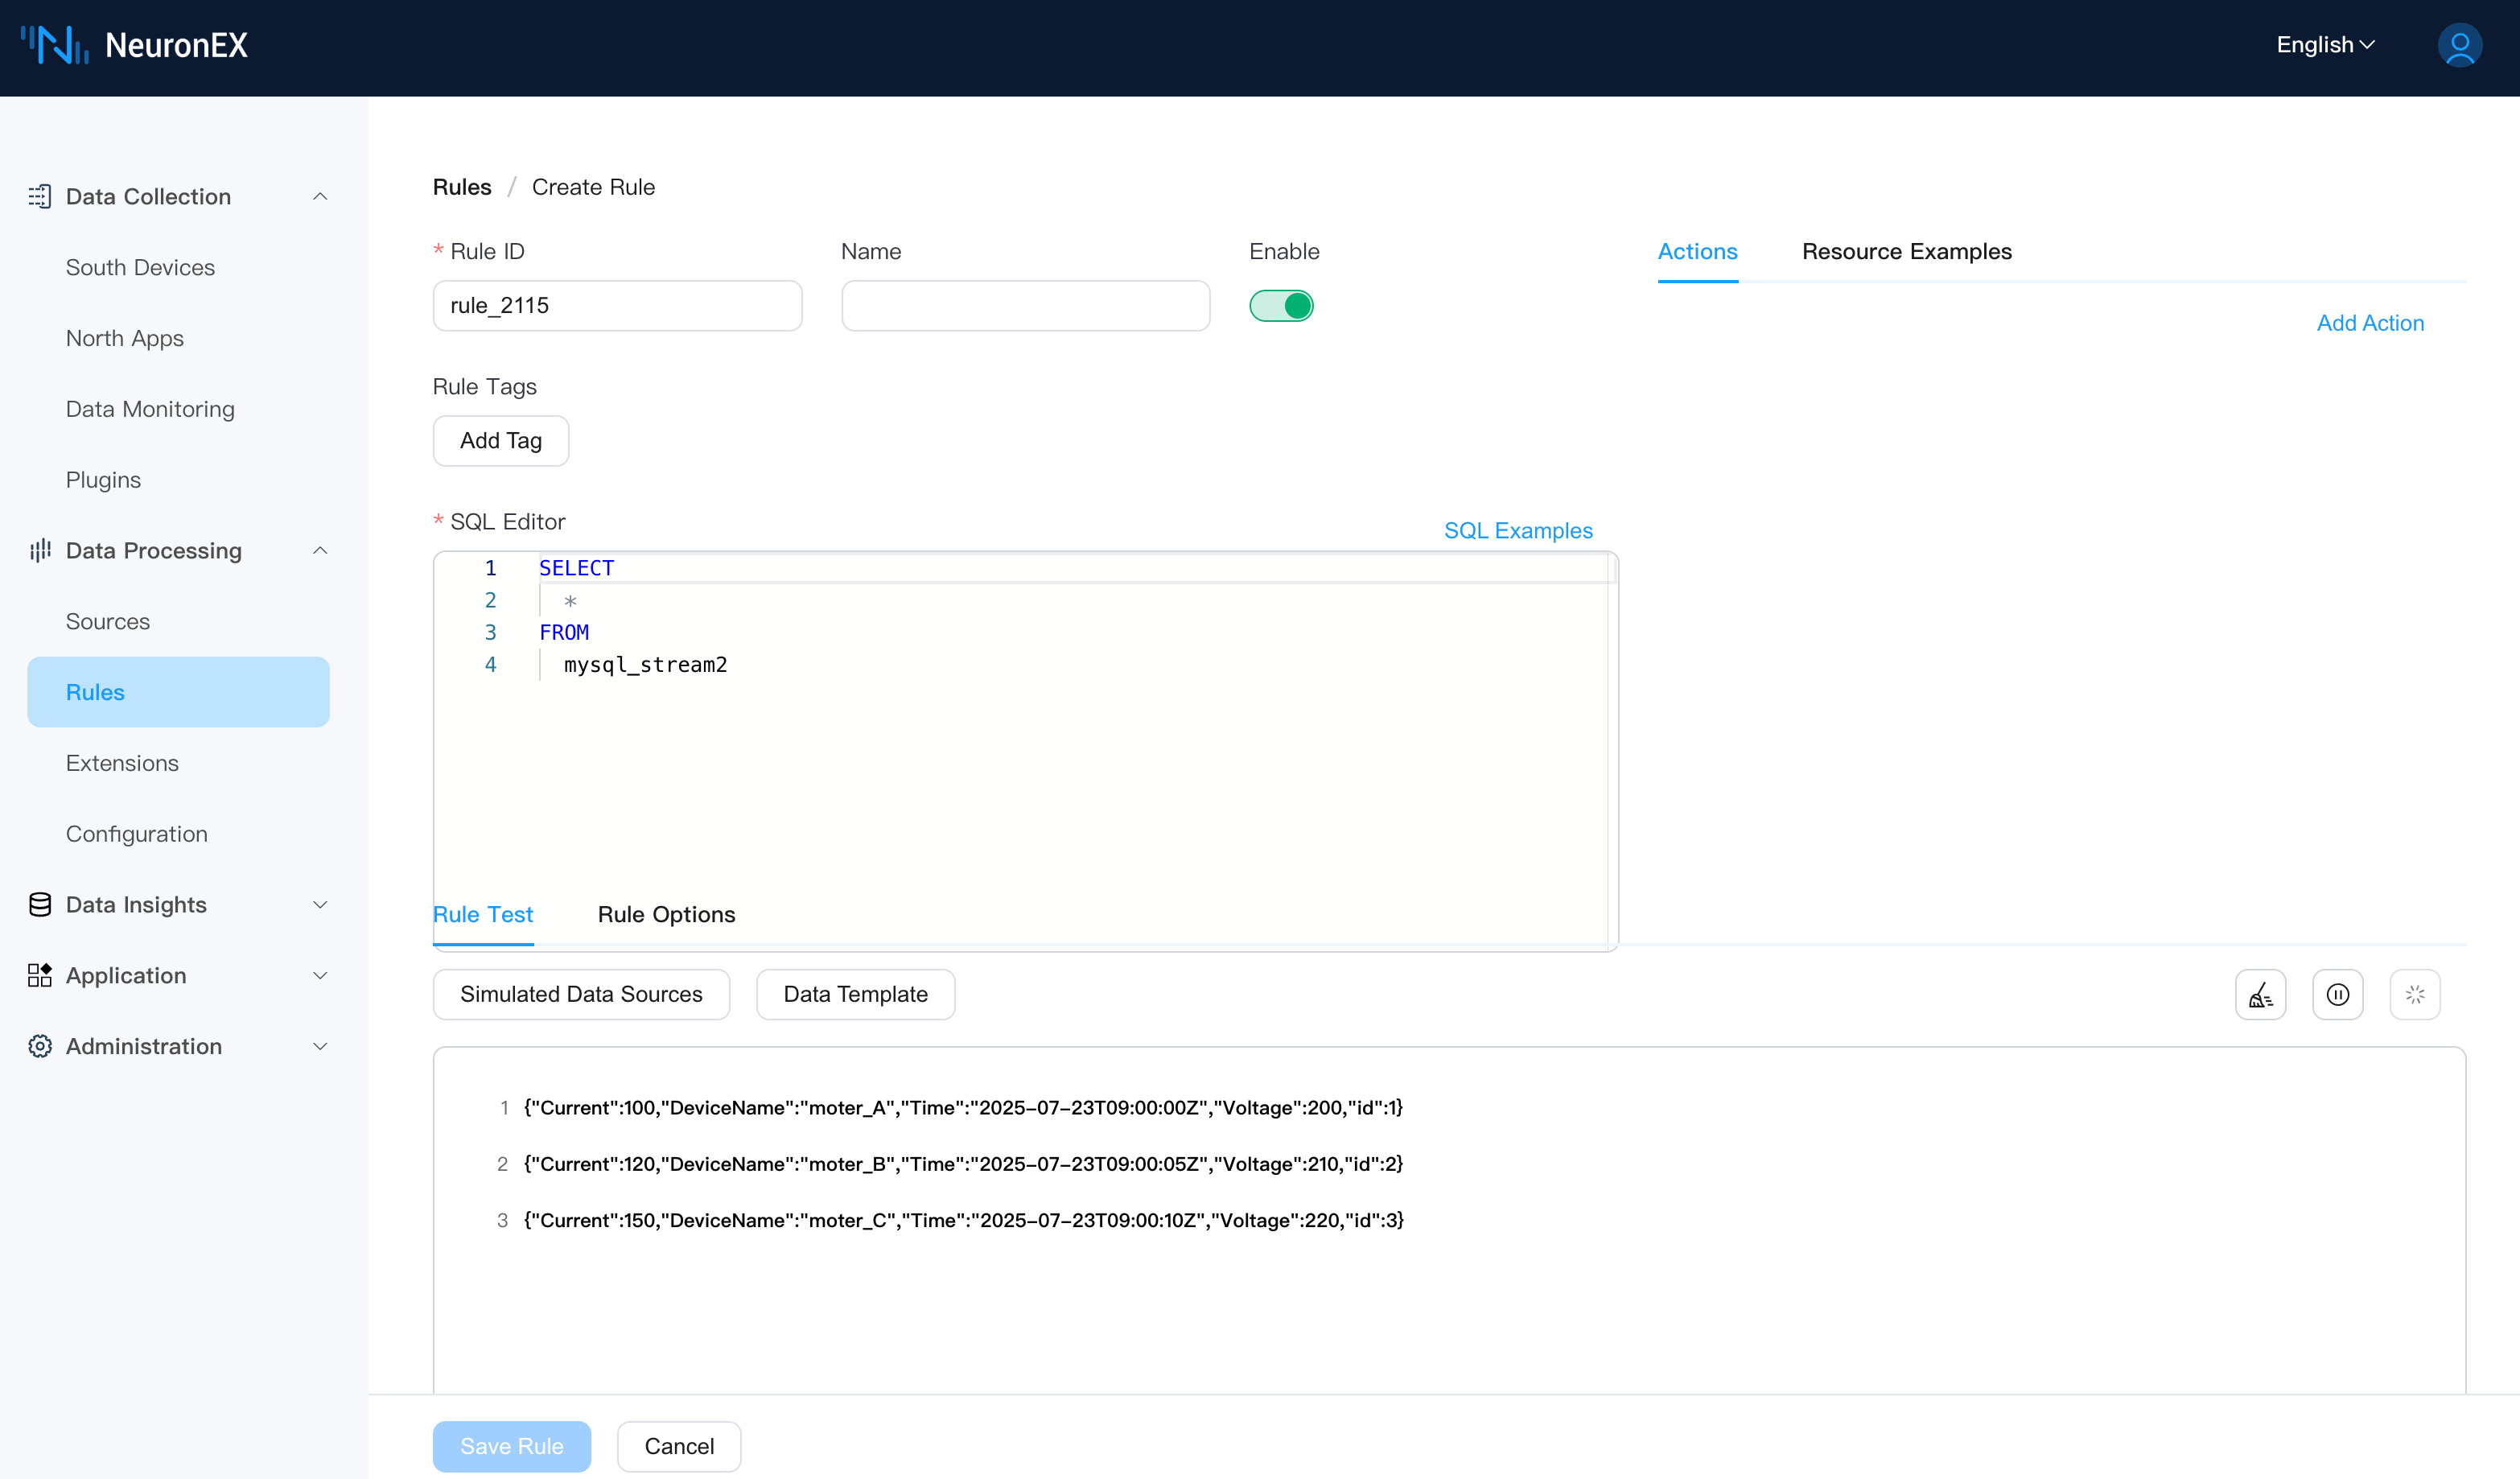Click the Data Processing bars icon

[x=40, y=550]
